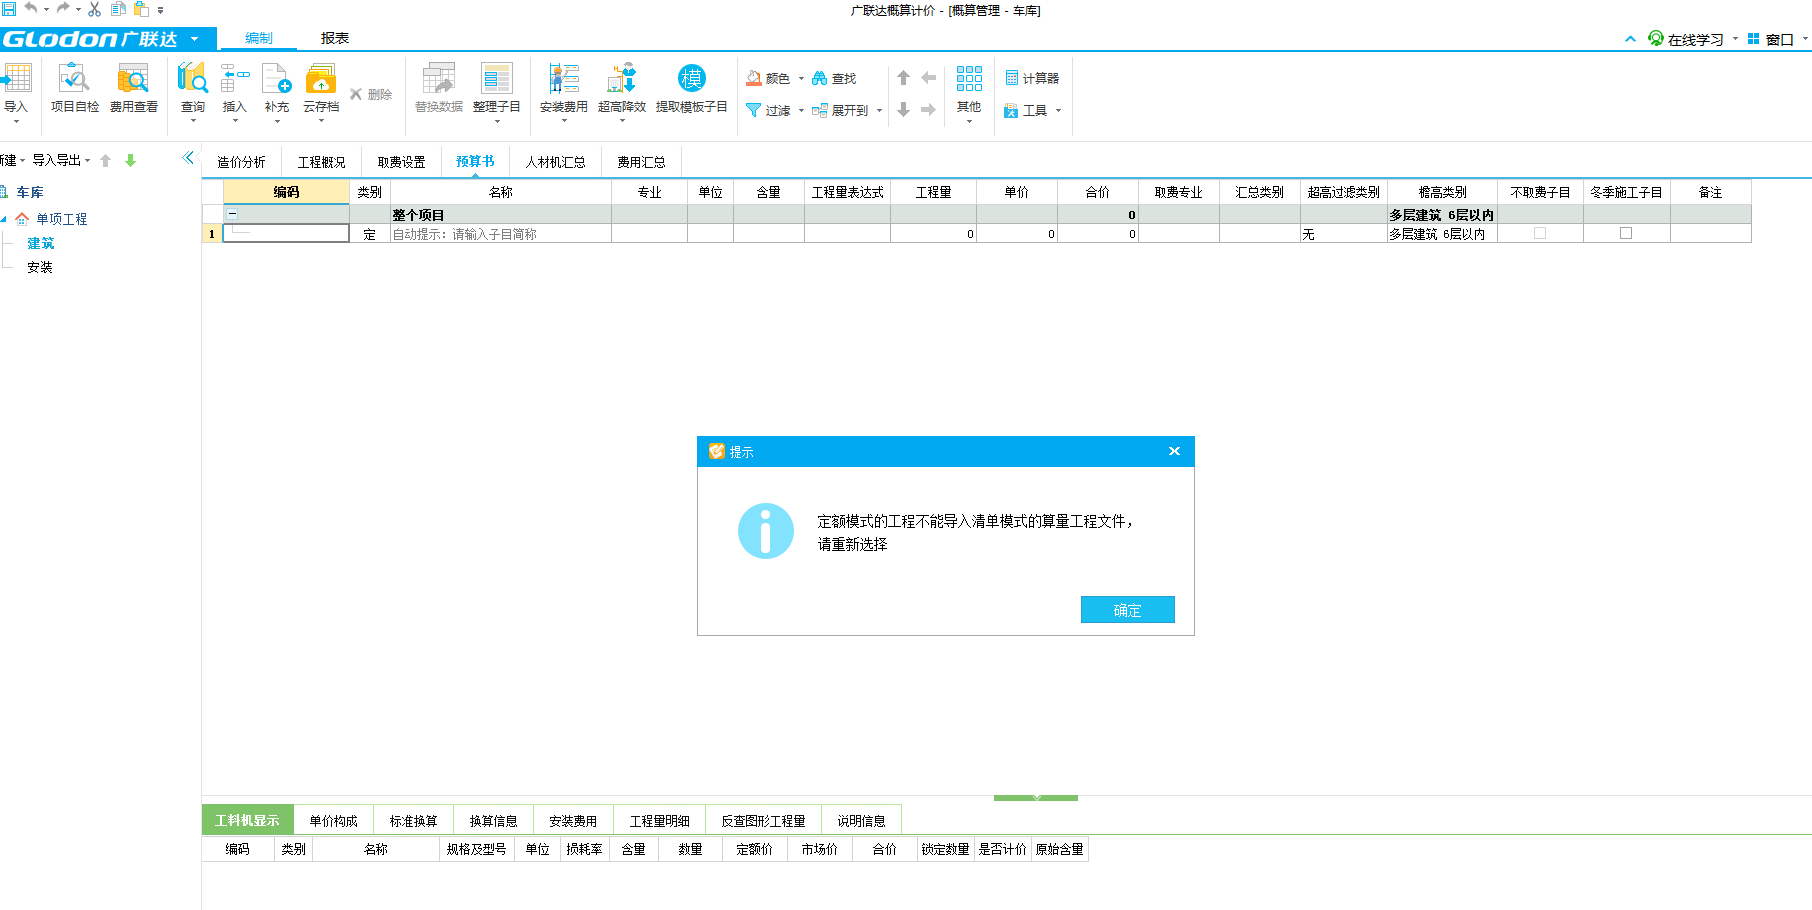
Task: Open 费用查看 cost viewer
Action: 134,89
